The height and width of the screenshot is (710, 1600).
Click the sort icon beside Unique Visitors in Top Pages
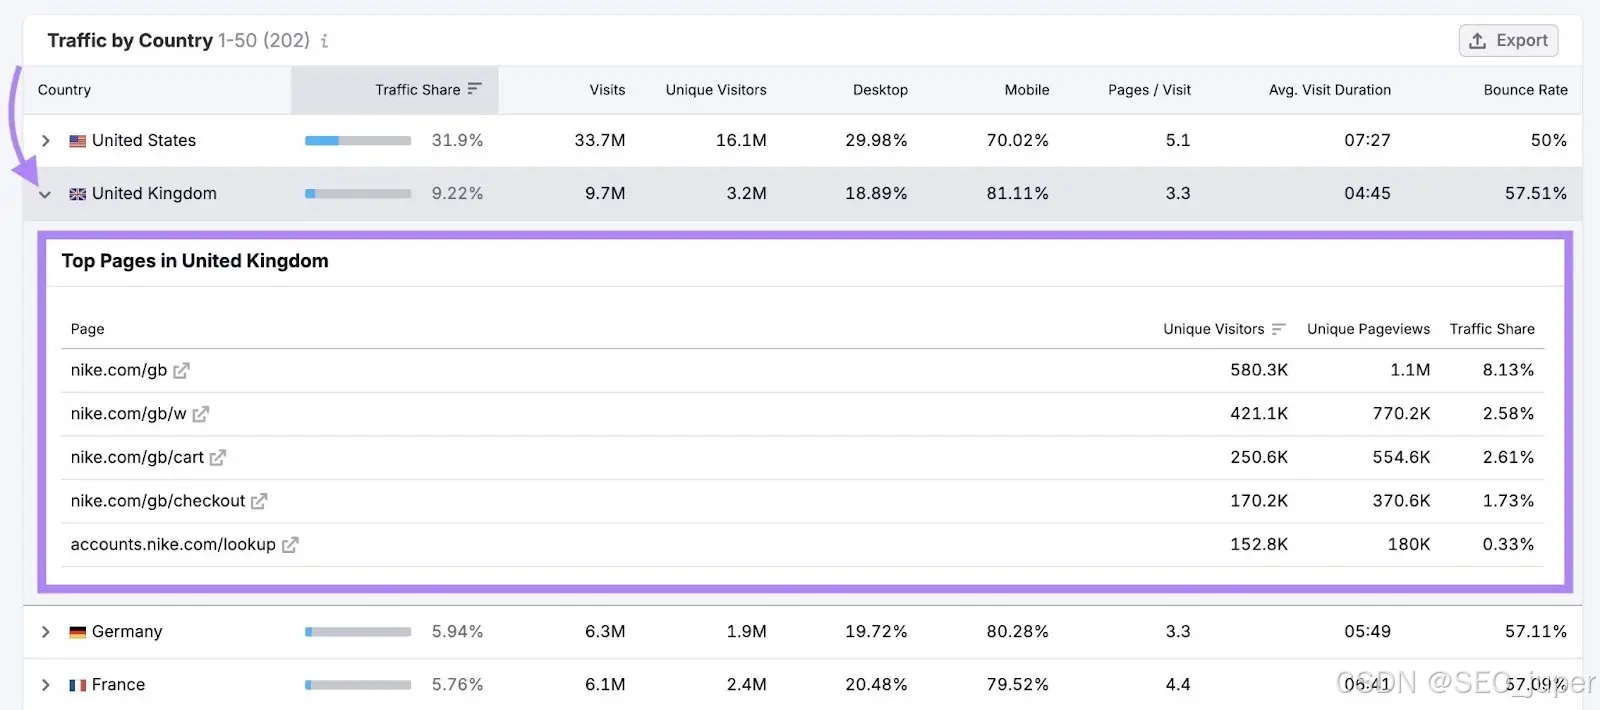1278,329
